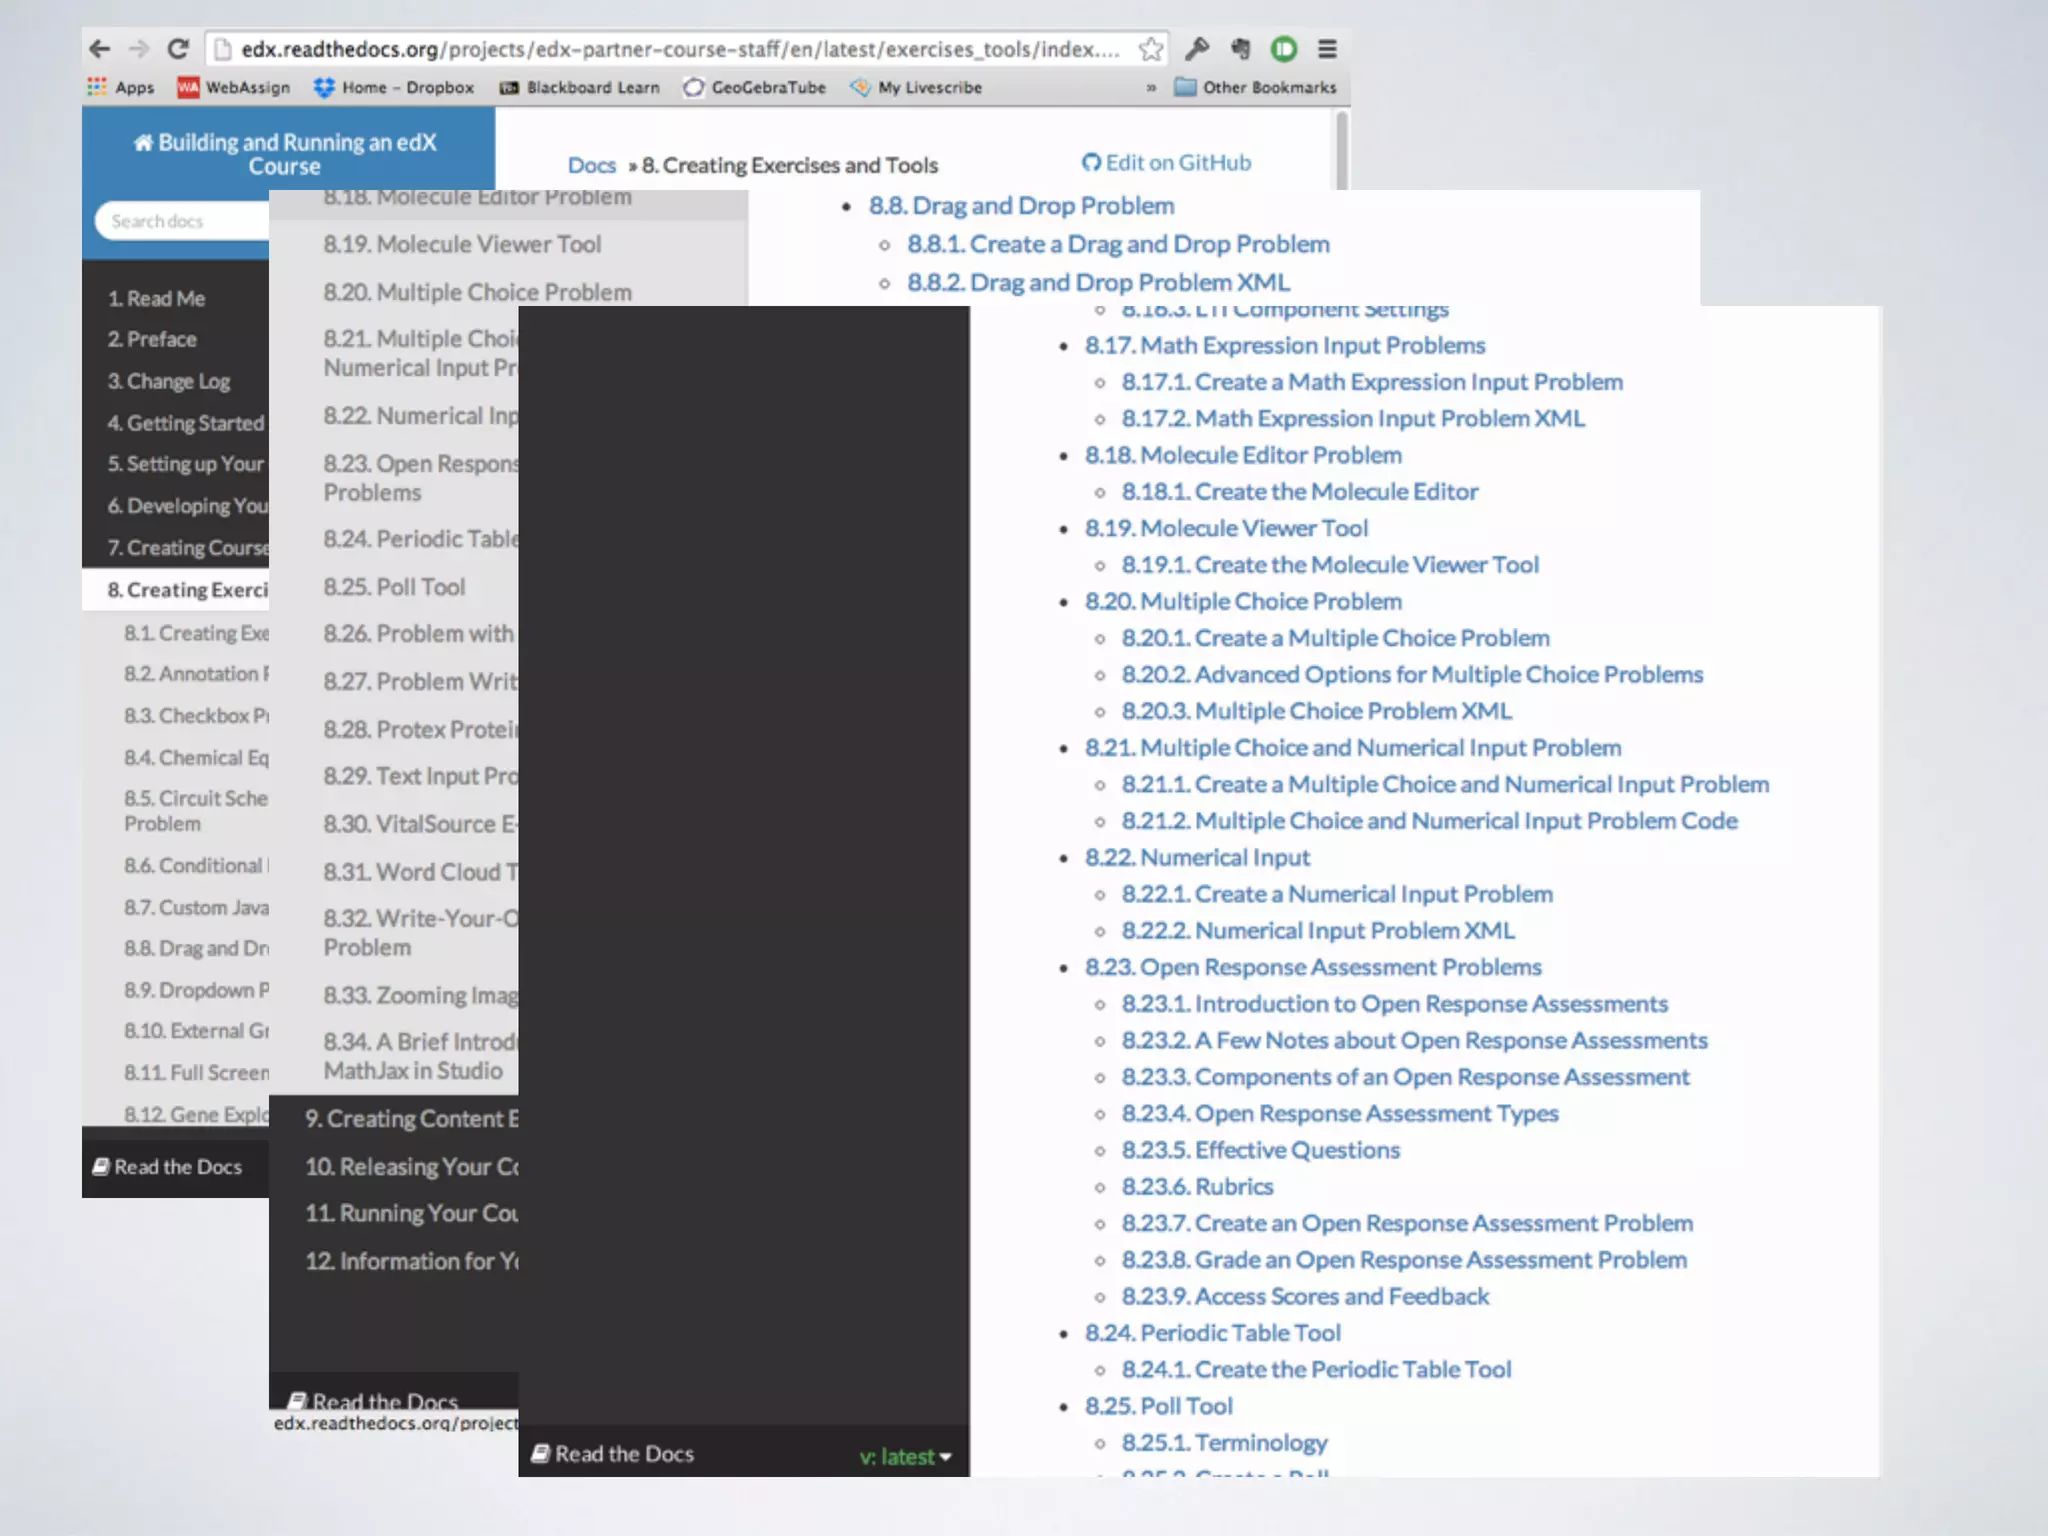Click the page vertical scrollbar

coord(1342,148)
